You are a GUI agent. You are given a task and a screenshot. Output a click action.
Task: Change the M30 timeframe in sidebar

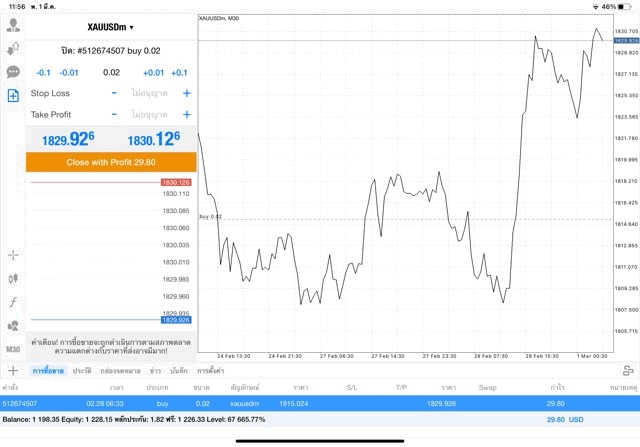click(13, 349)
